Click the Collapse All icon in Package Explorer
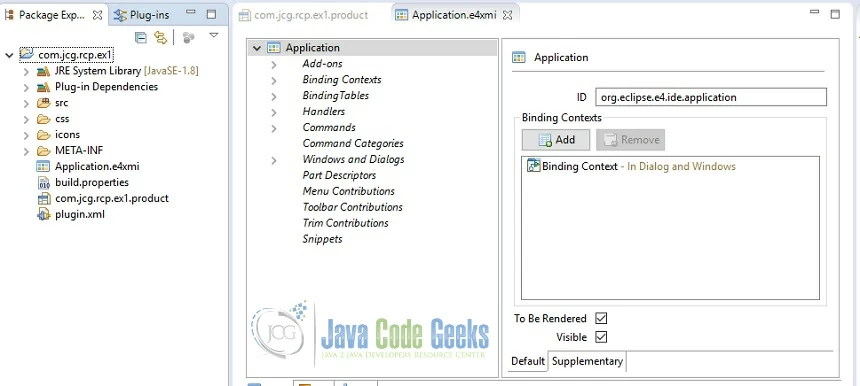This screenshot has width=860, height=386. tap(141, 37)
